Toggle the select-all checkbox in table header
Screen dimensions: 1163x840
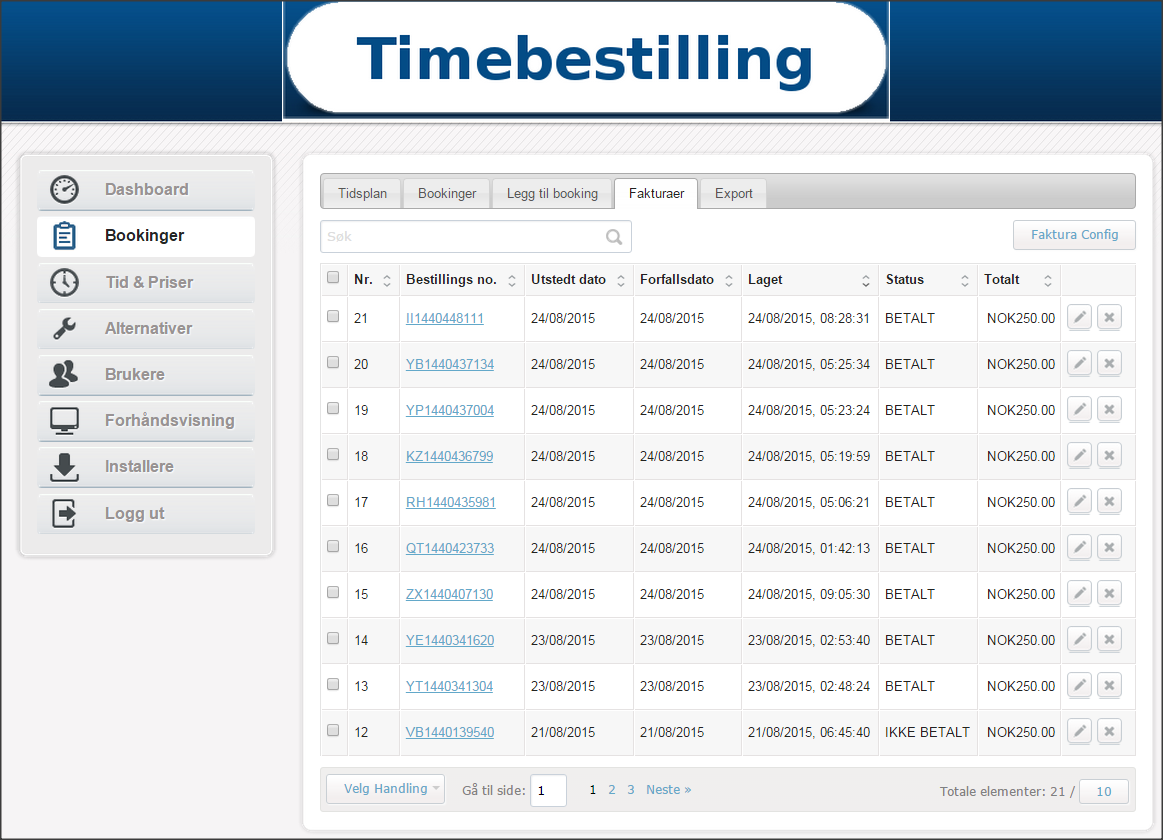click(333, 279)
